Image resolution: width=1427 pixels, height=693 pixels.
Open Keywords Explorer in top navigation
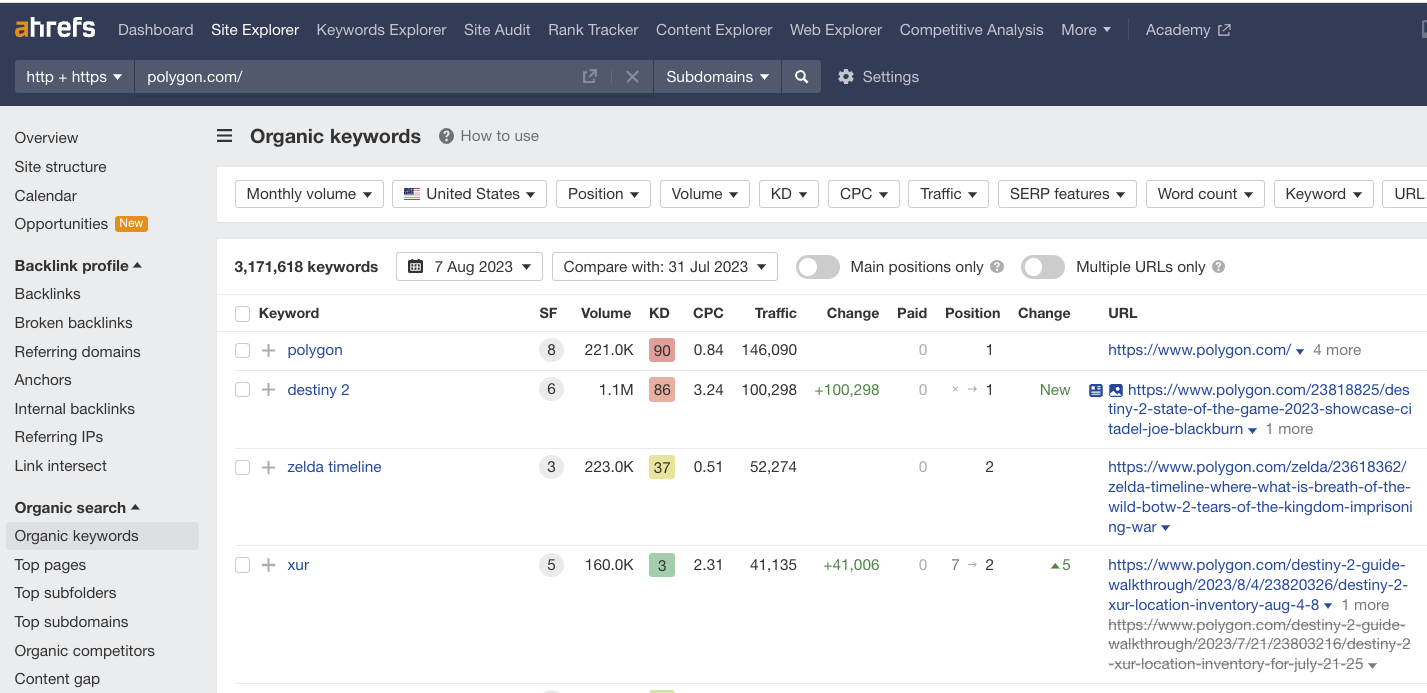(381, 30)
